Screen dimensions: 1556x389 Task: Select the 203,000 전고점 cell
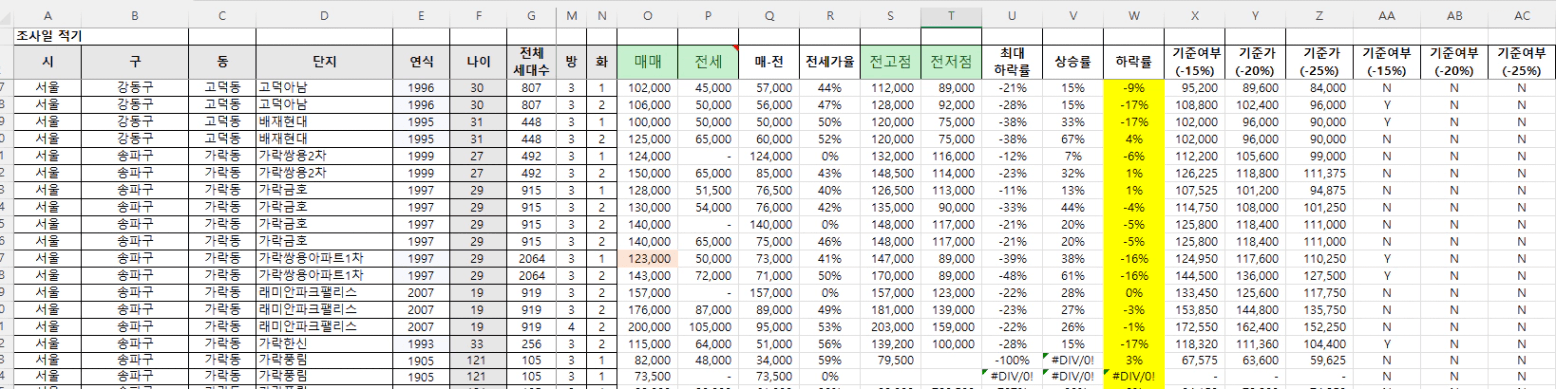pyautogui.click(x=890, y=326)
